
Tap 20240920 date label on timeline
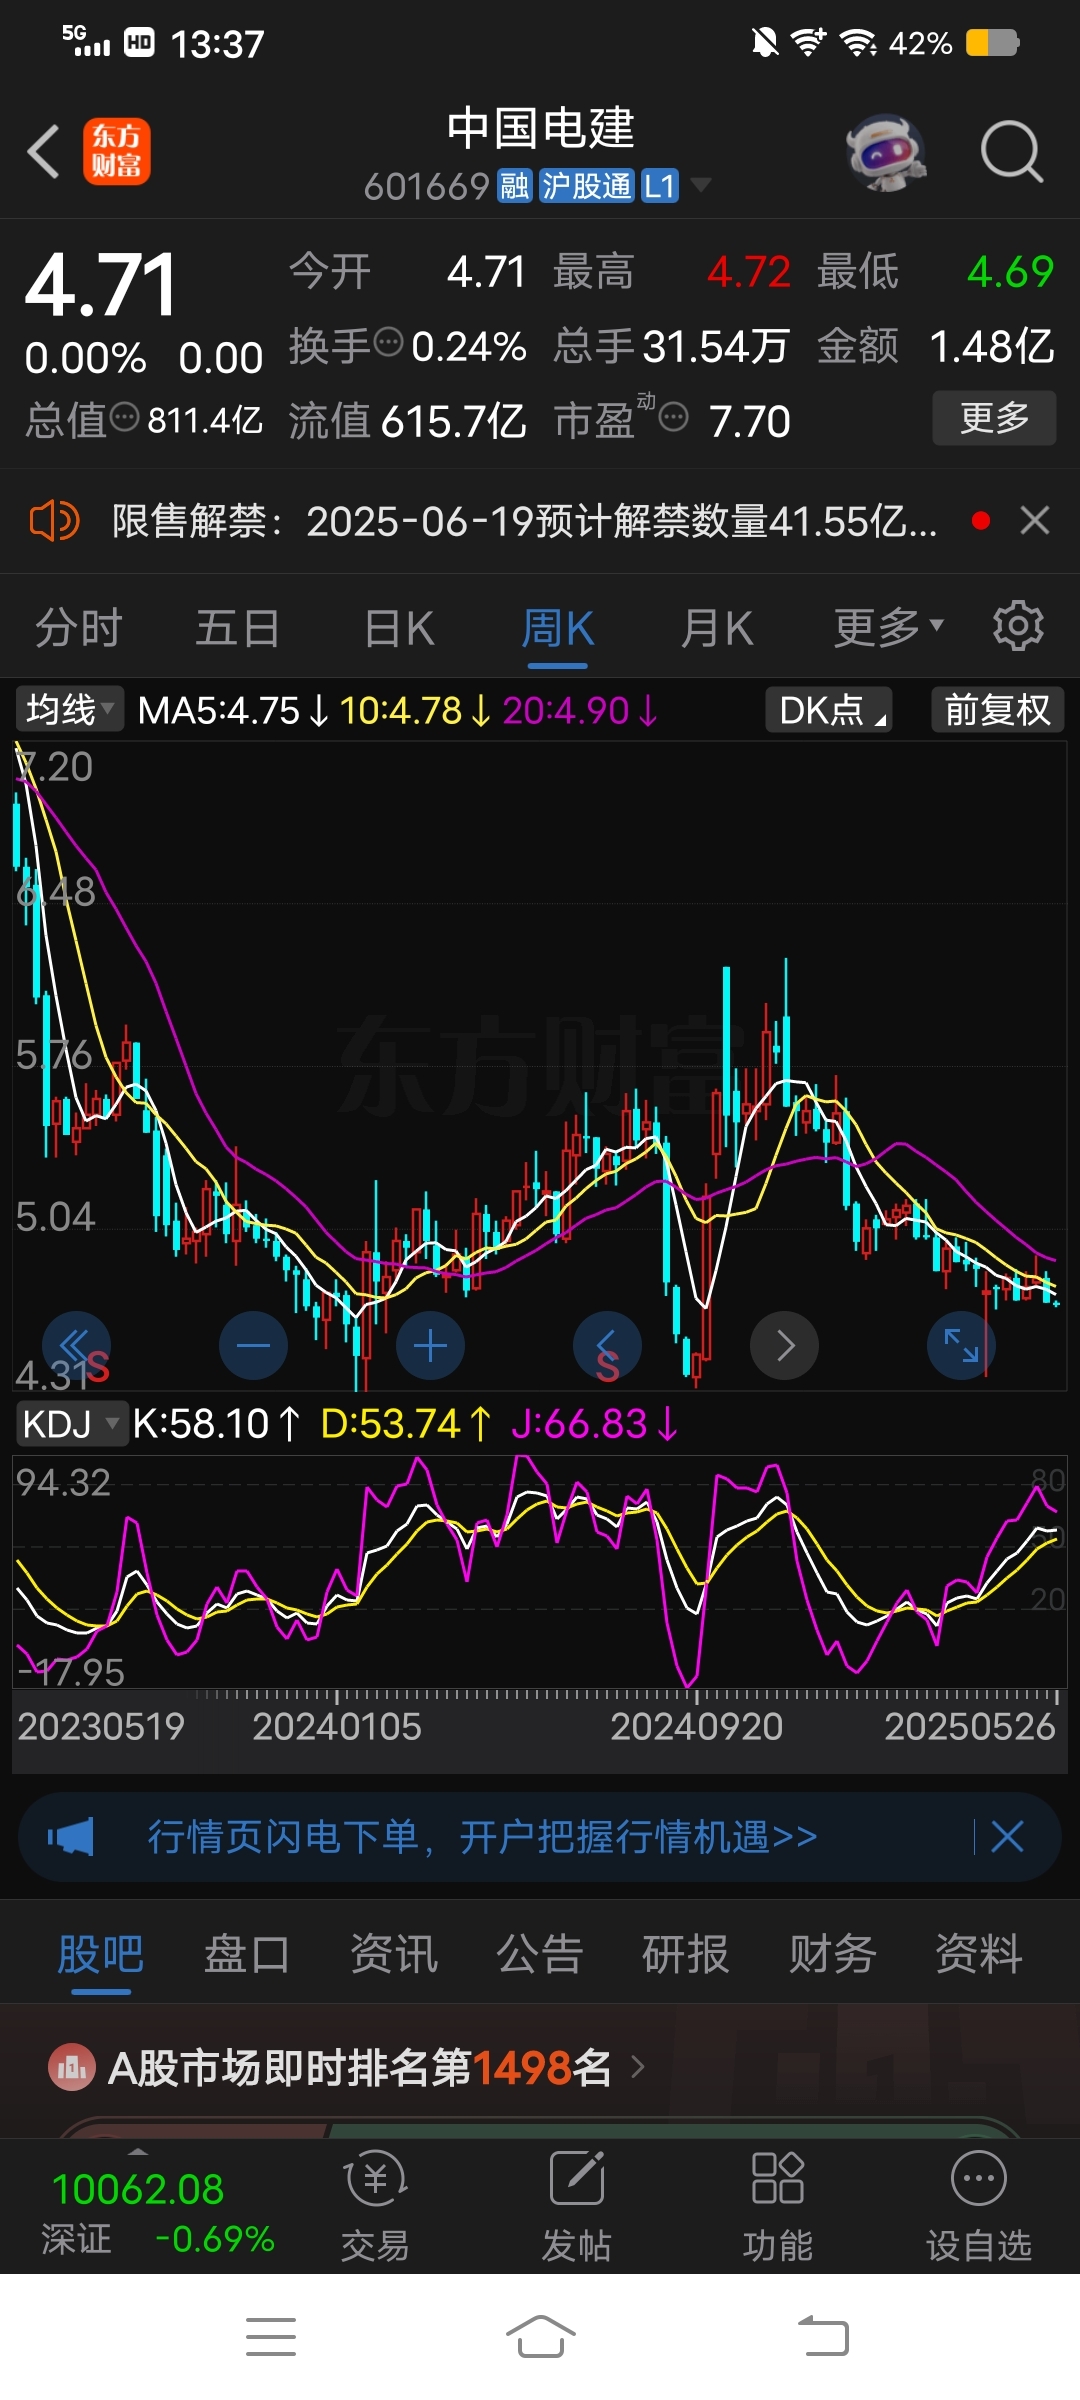point(696,1726)
